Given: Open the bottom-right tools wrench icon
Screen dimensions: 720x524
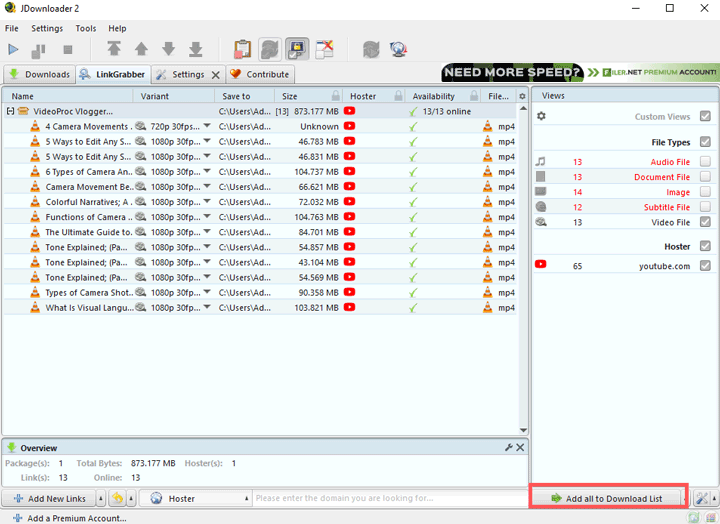Looking at the screenshot, I should tap(702, 498).
